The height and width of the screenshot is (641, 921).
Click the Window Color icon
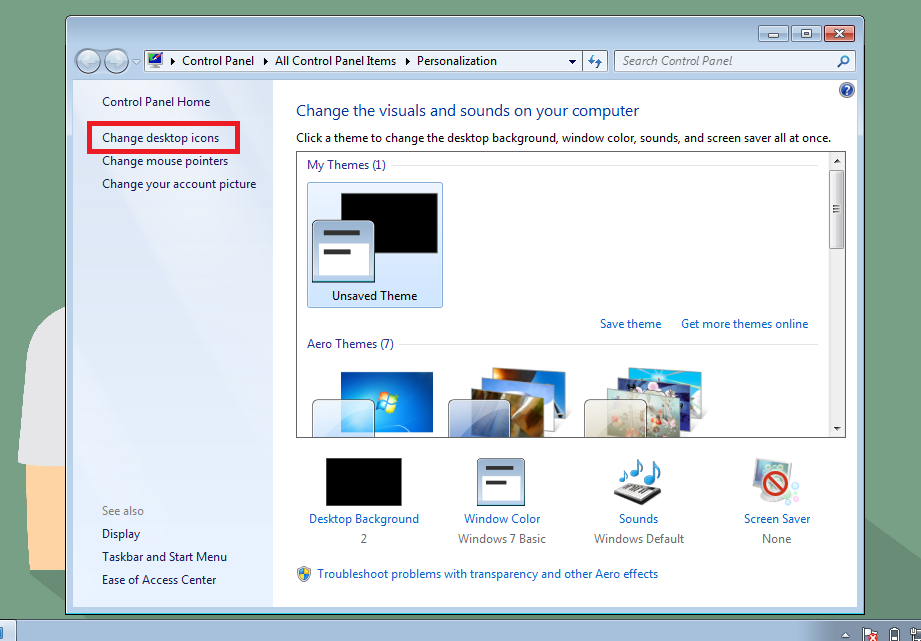pos(501,482)
